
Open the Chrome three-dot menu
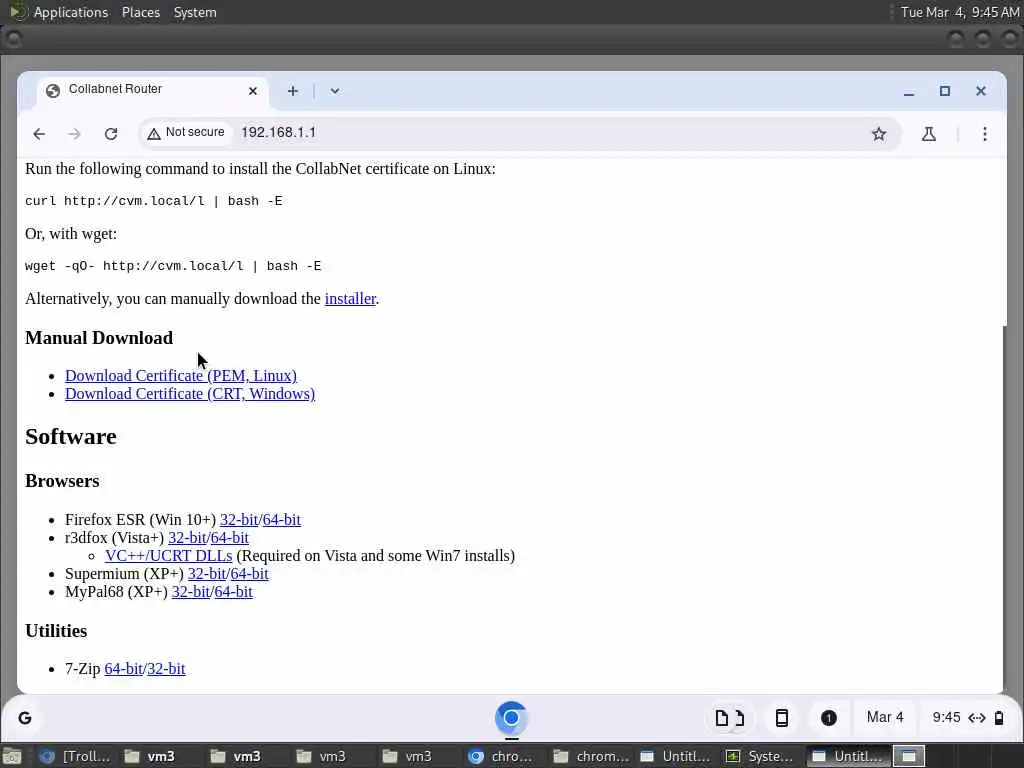tap(985, 134)
